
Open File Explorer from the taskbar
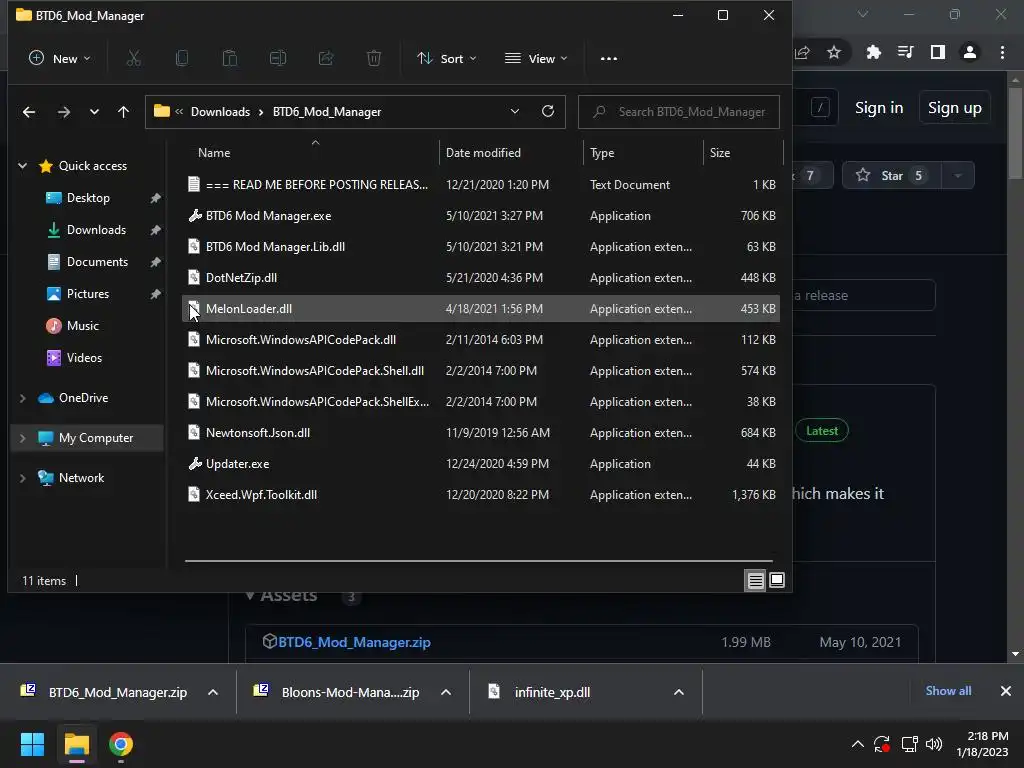click(x=76, y=744)
